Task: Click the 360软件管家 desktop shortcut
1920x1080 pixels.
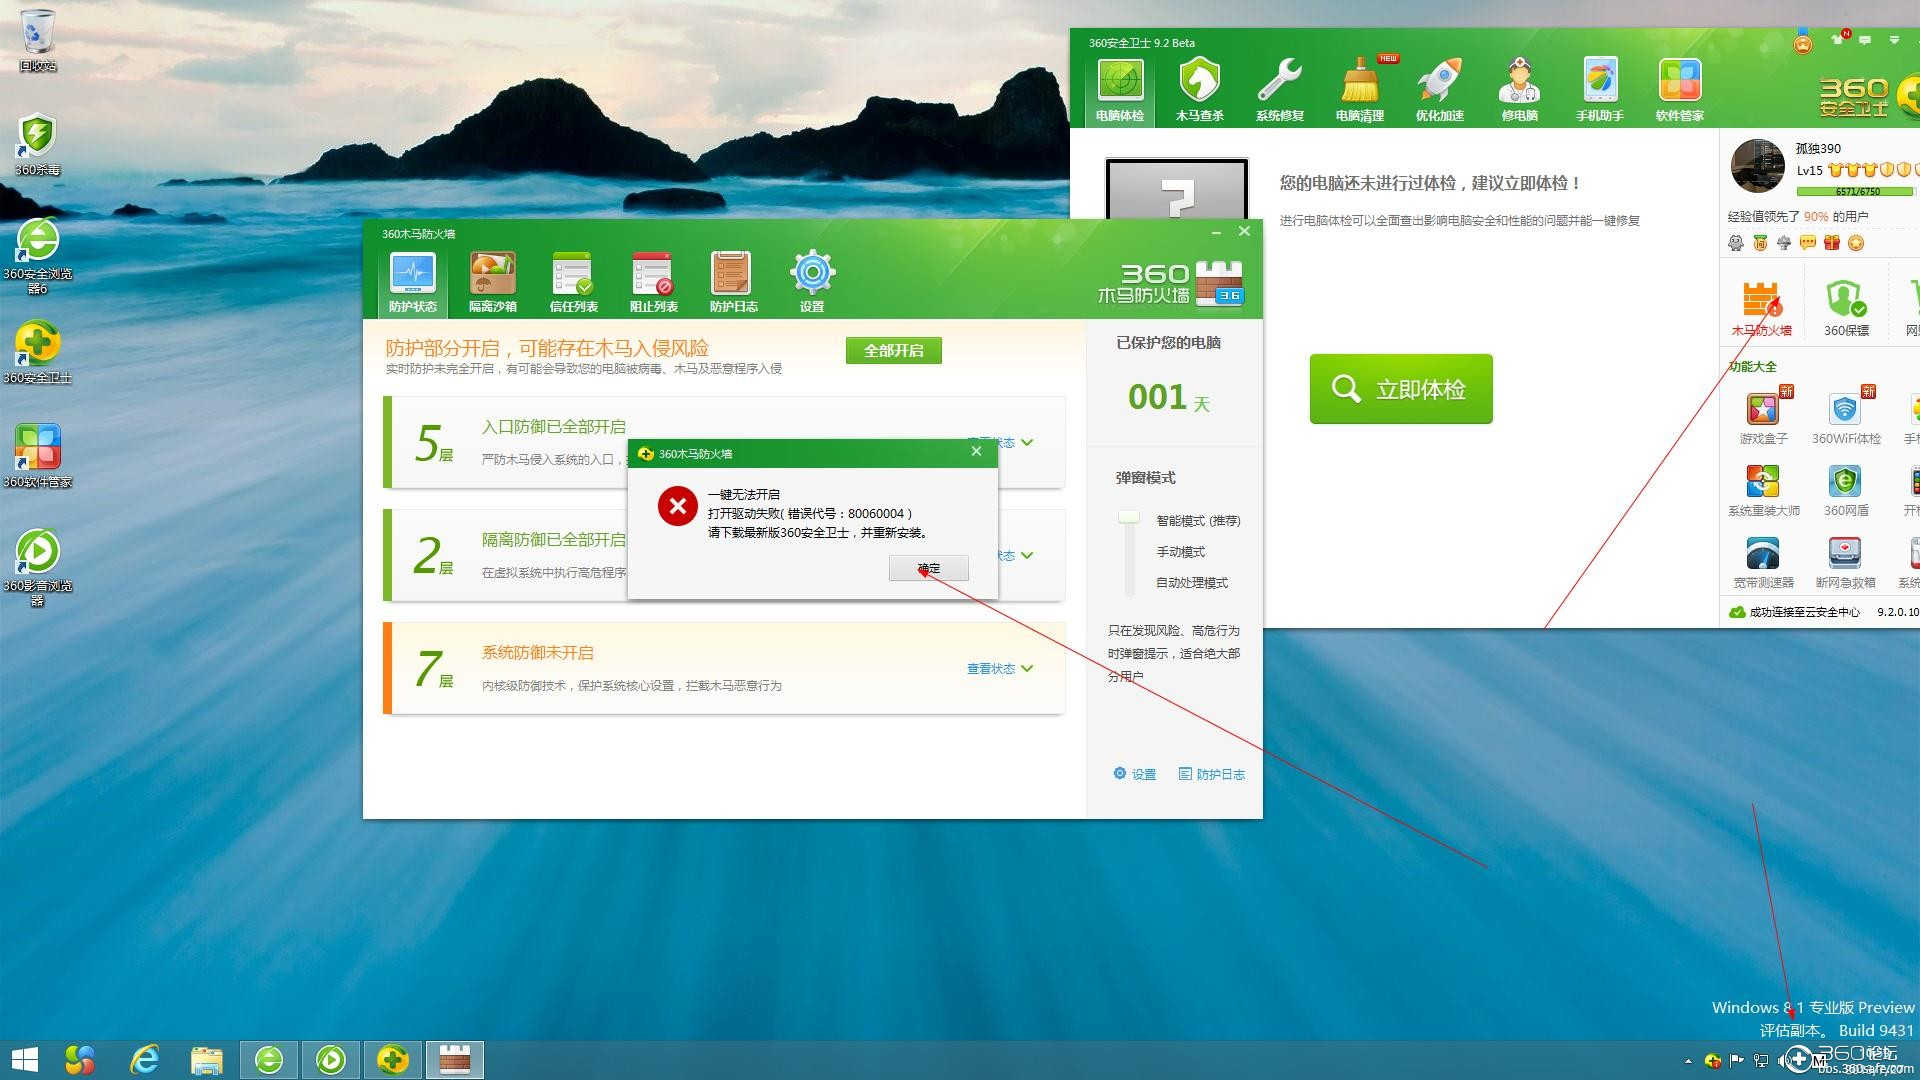Action: coord(38,457)
